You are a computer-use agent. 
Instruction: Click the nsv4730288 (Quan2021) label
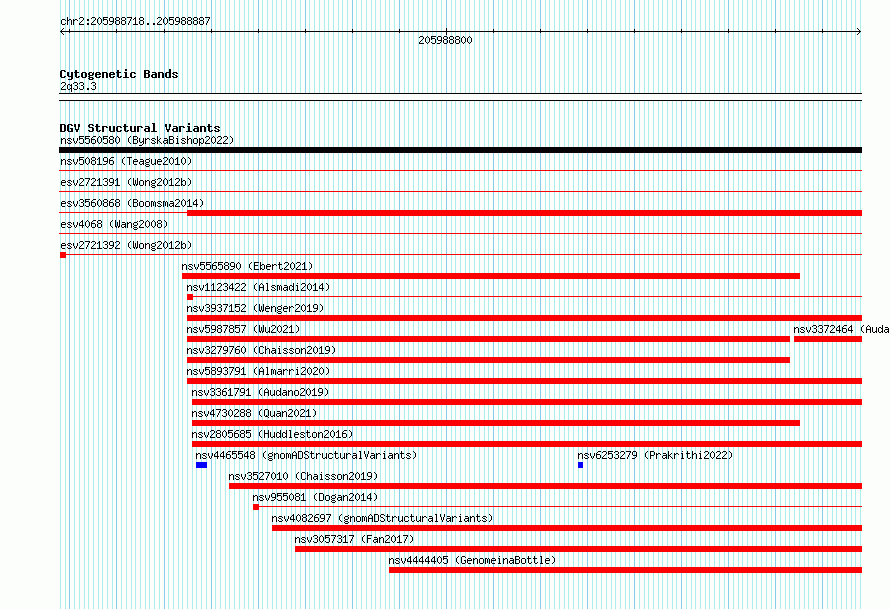click(254, 413)
